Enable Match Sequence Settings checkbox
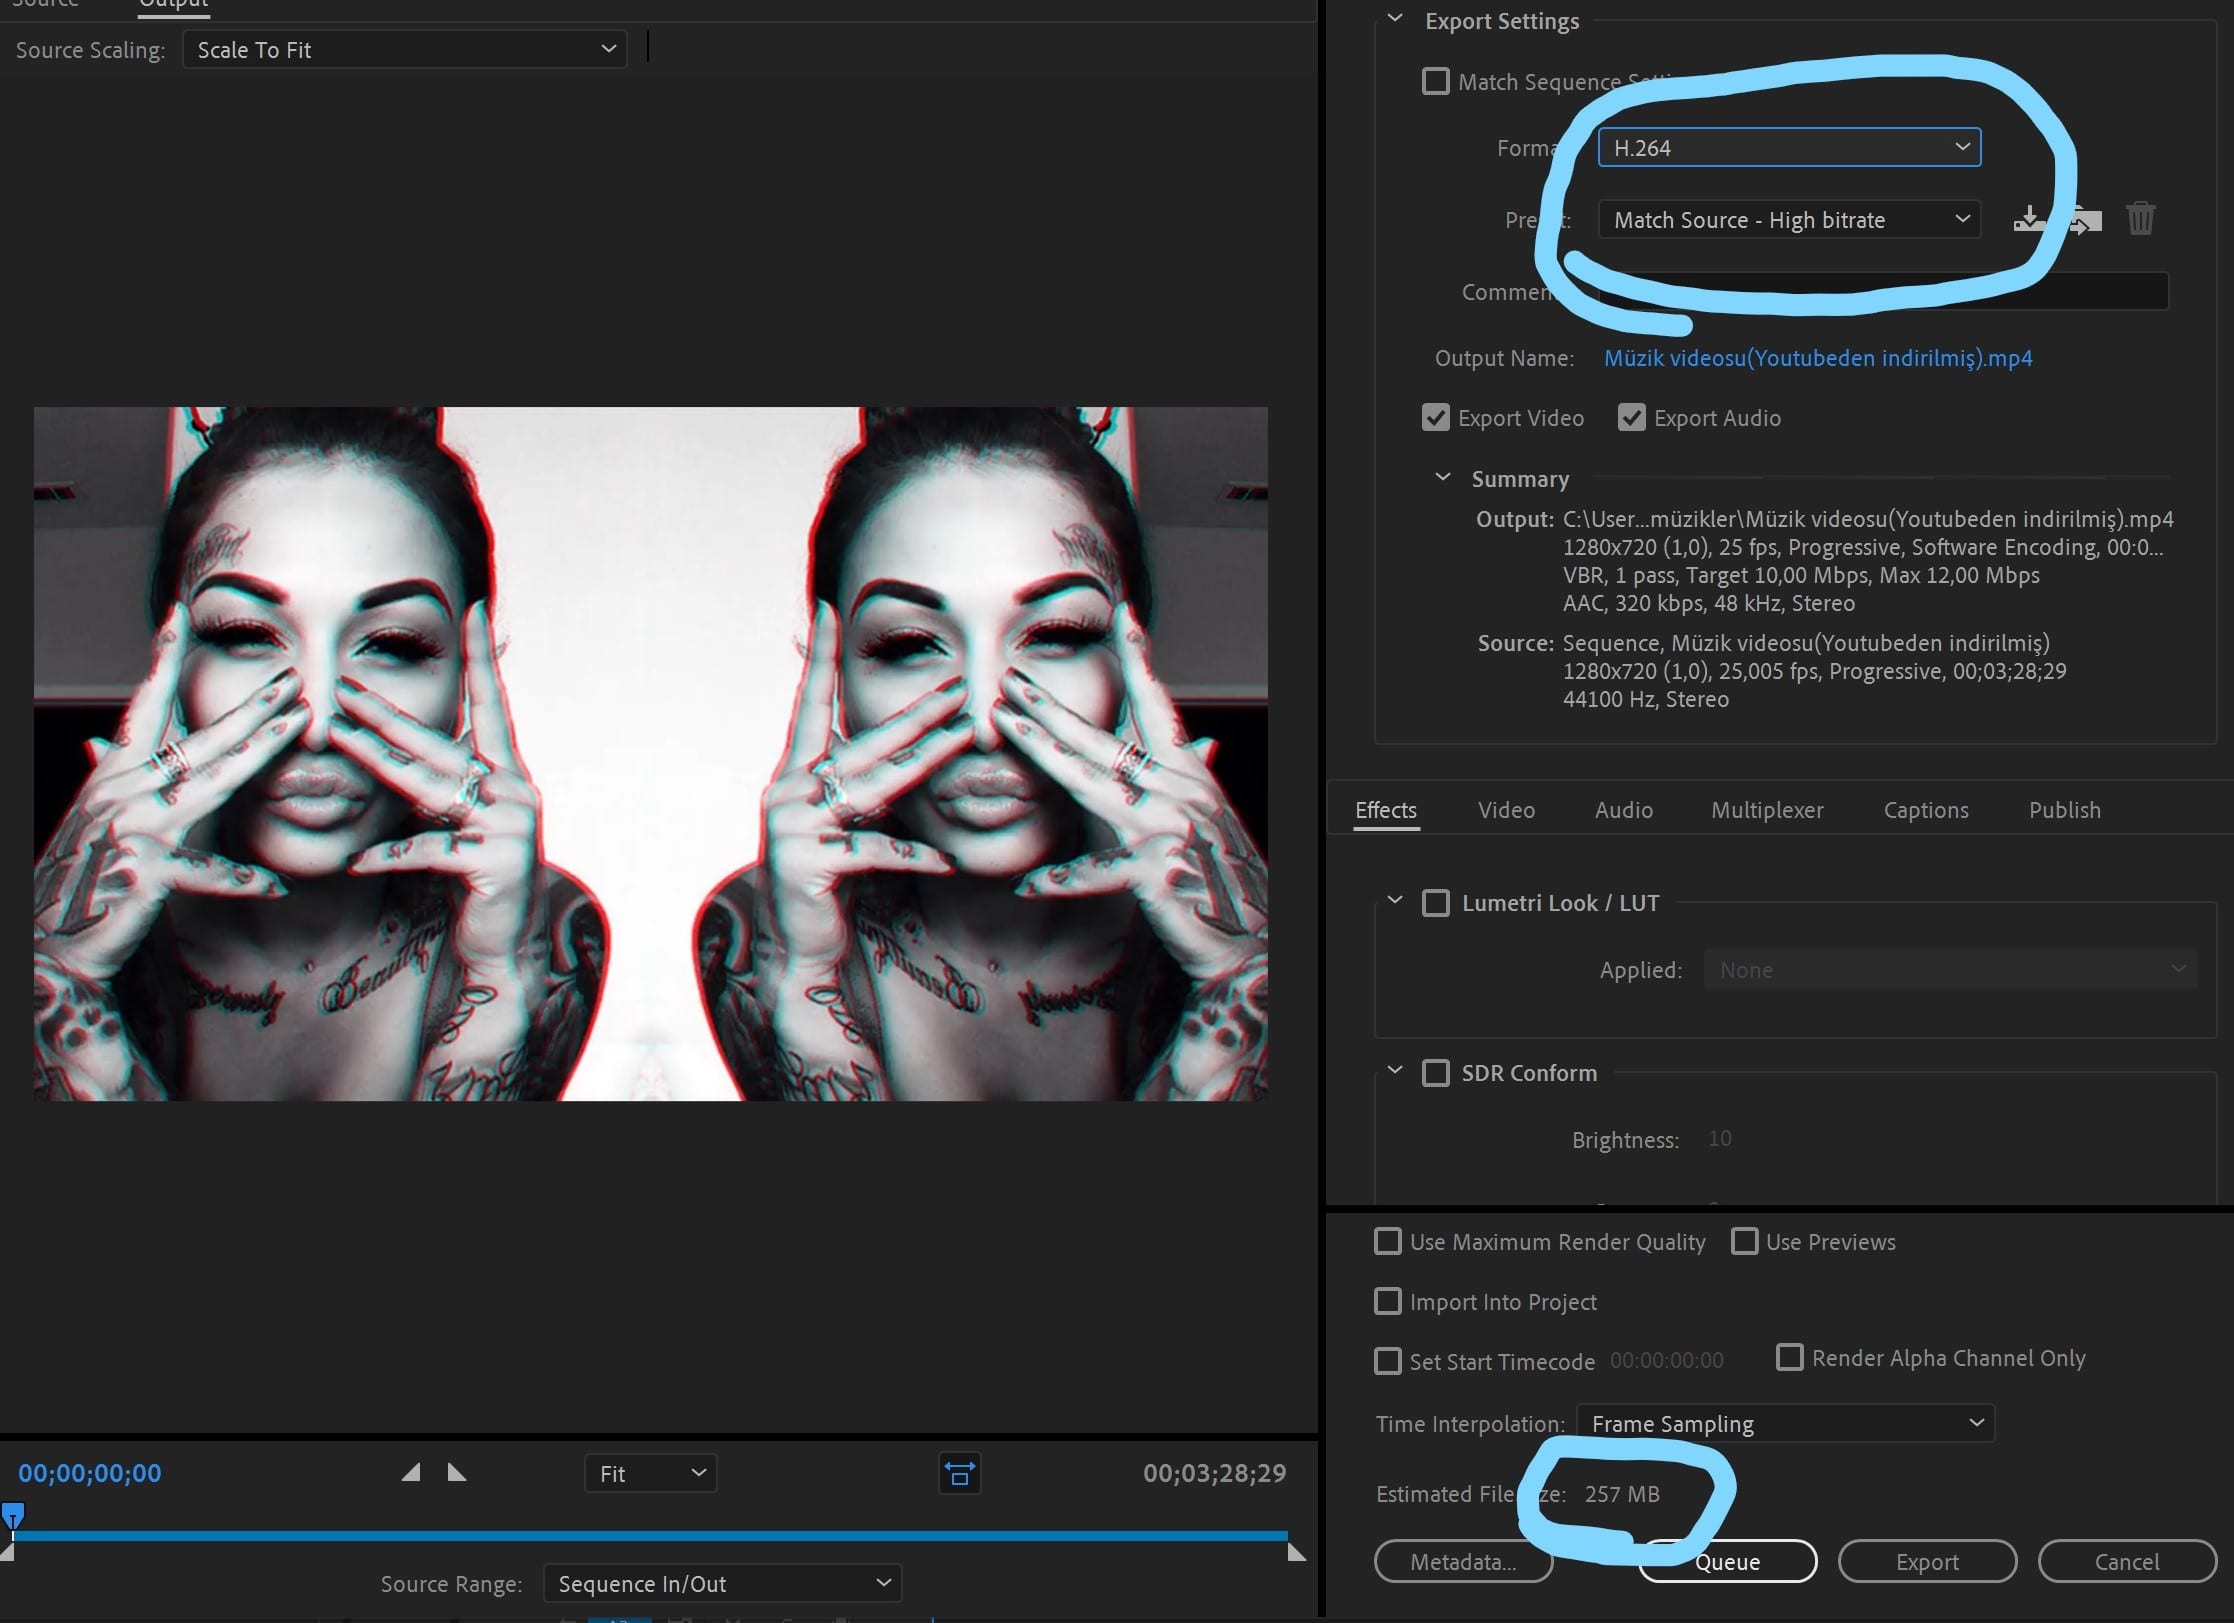 tap(1435, 82)
